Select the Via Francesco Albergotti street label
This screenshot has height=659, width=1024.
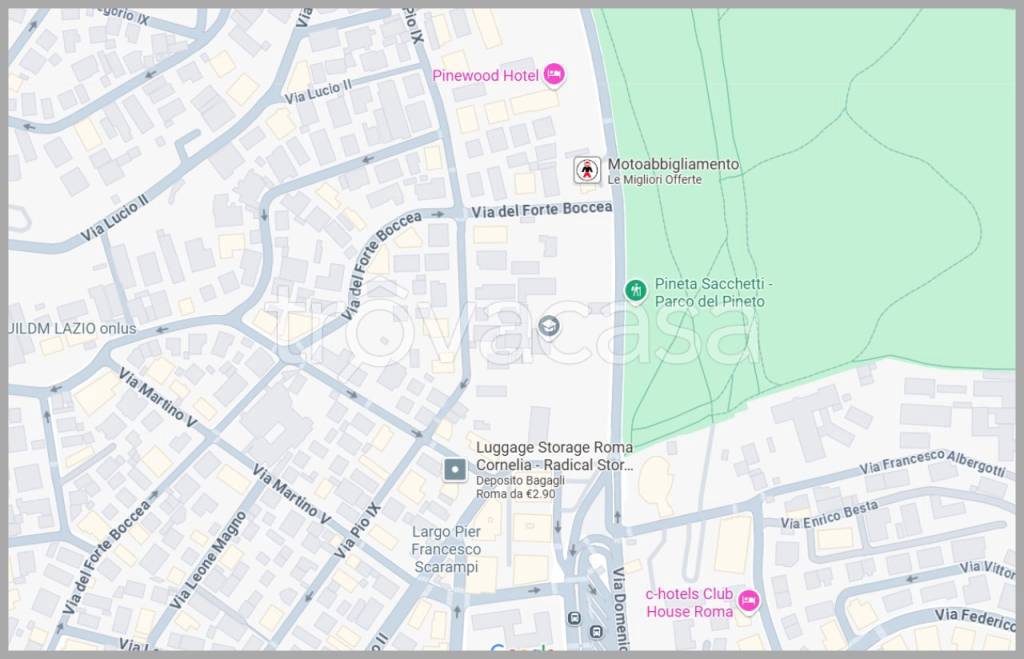932,462
